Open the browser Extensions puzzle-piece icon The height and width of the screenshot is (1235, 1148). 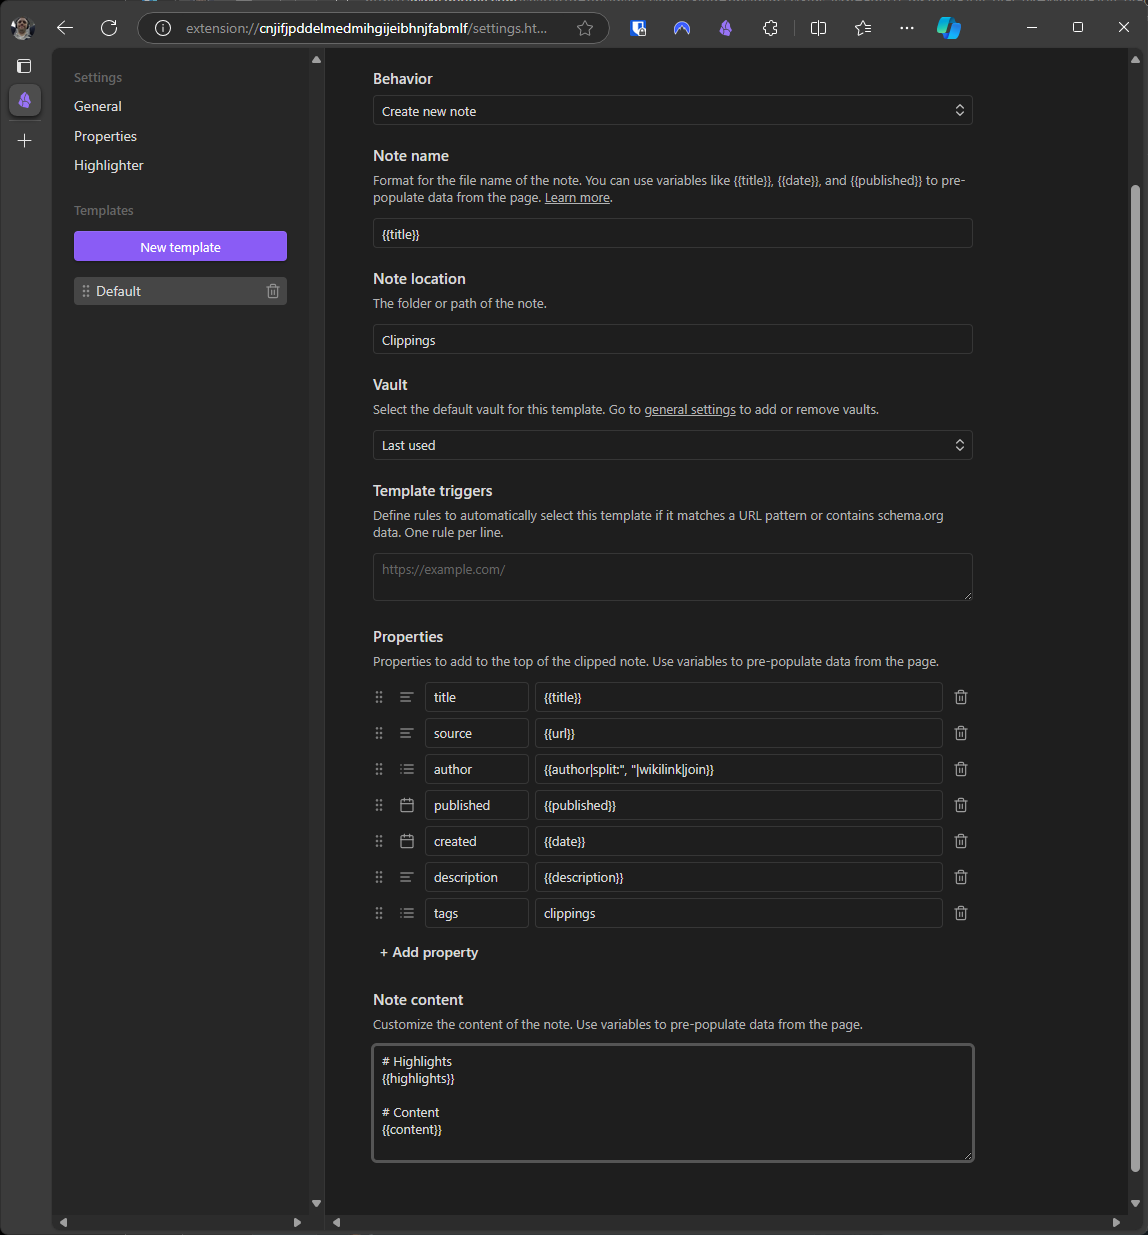click(x=770, y=28)
